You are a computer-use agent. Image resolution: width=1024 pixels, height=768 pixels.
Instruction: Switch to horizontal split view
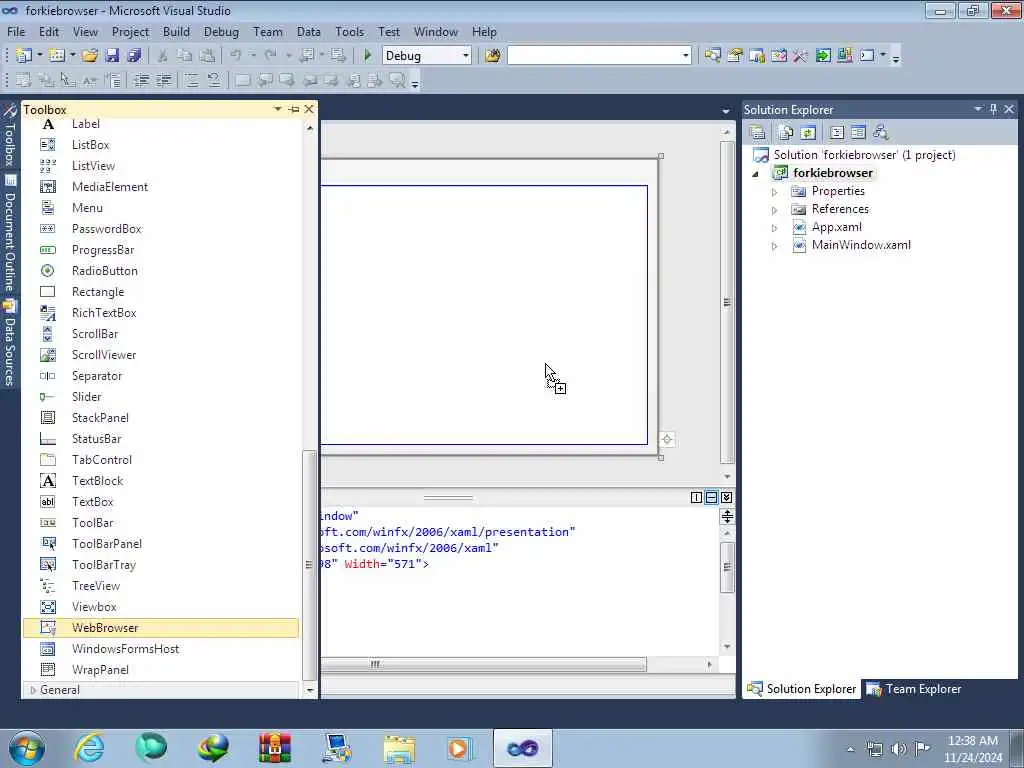[x=711, y=498]
